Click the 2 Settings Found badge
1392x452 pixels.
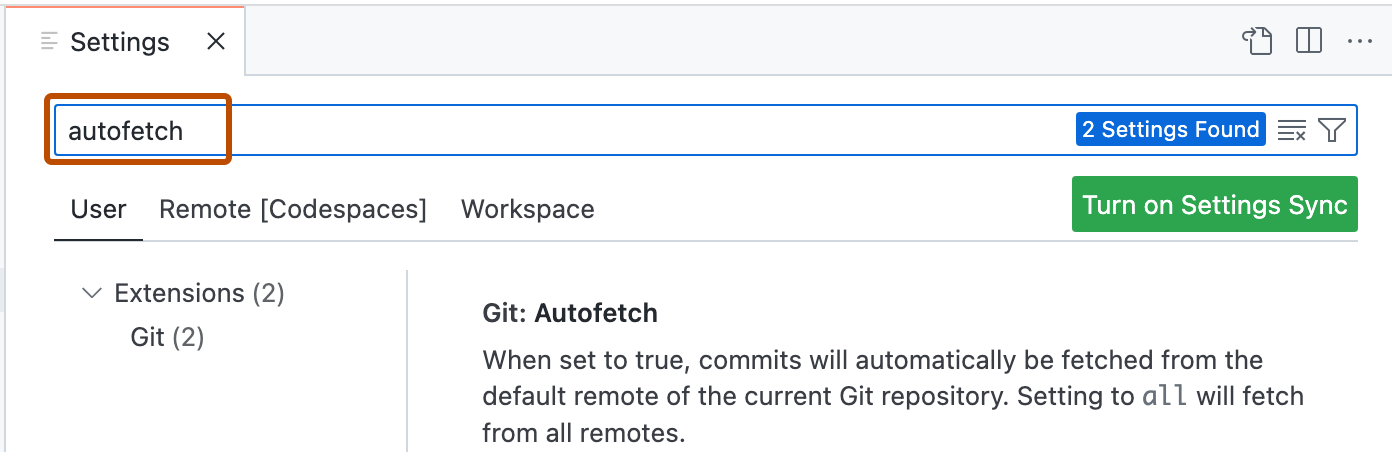click(1170, 130)
